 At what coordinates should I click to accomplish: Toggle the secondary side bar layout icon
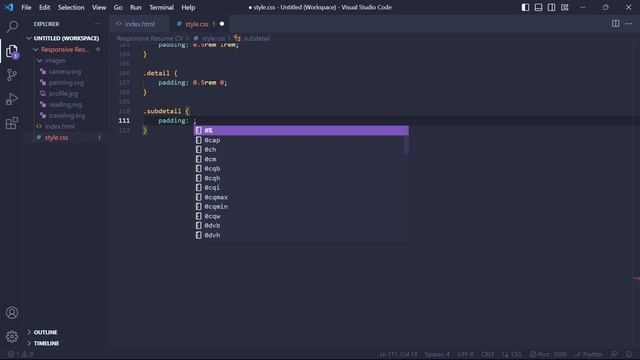point(551,7)
